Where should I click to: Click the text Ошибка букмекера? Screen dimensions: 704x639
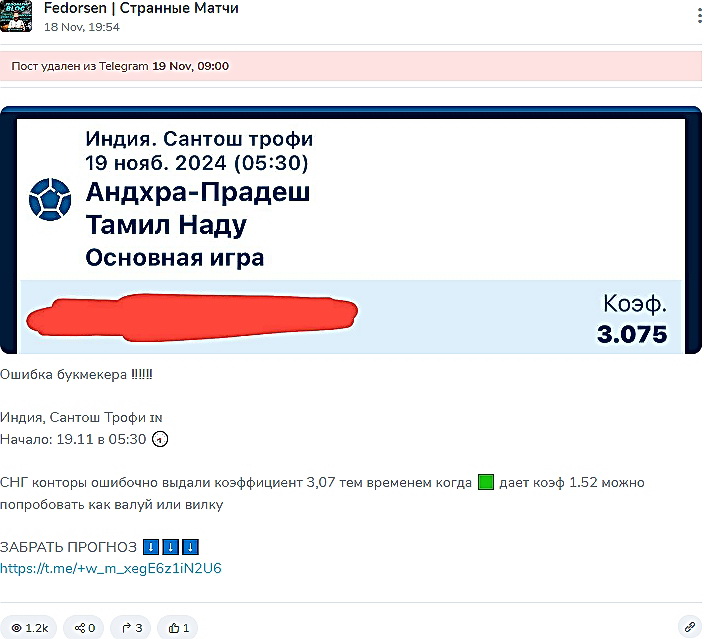point(76,374)
